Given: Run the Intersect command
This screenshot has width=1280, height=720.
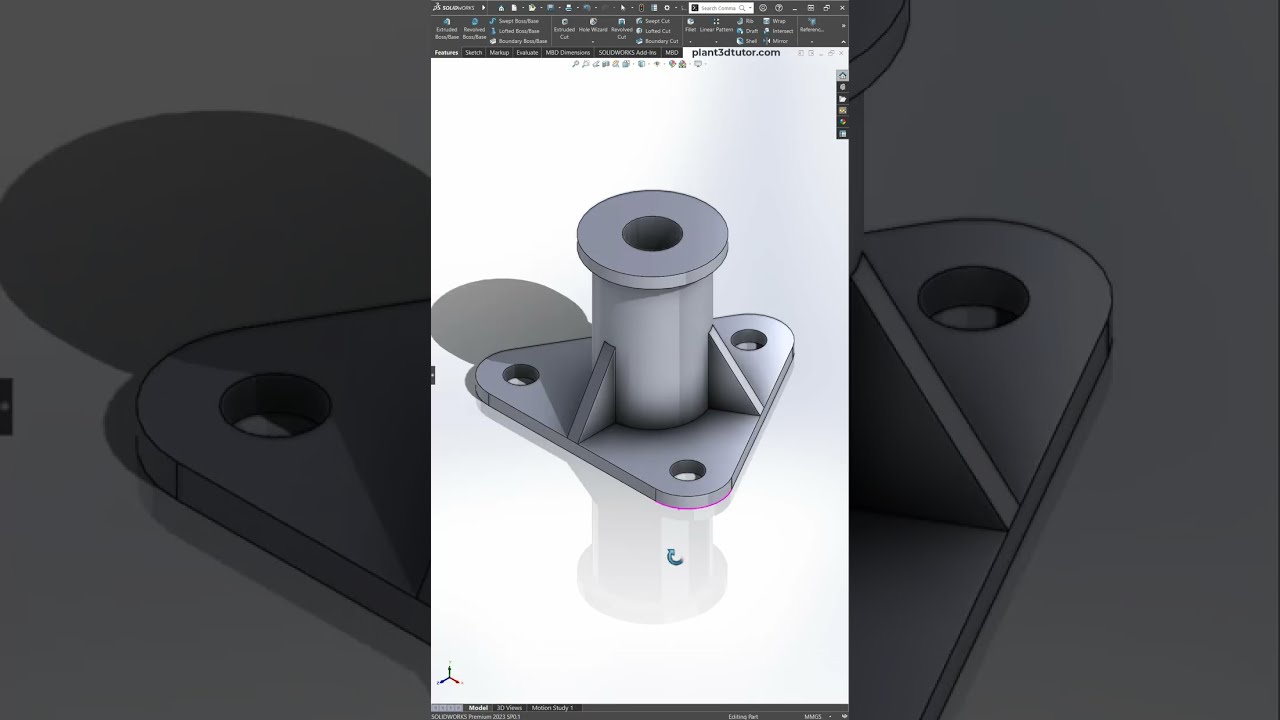Looking at the screenshot, I should click(x=778, y=31).
